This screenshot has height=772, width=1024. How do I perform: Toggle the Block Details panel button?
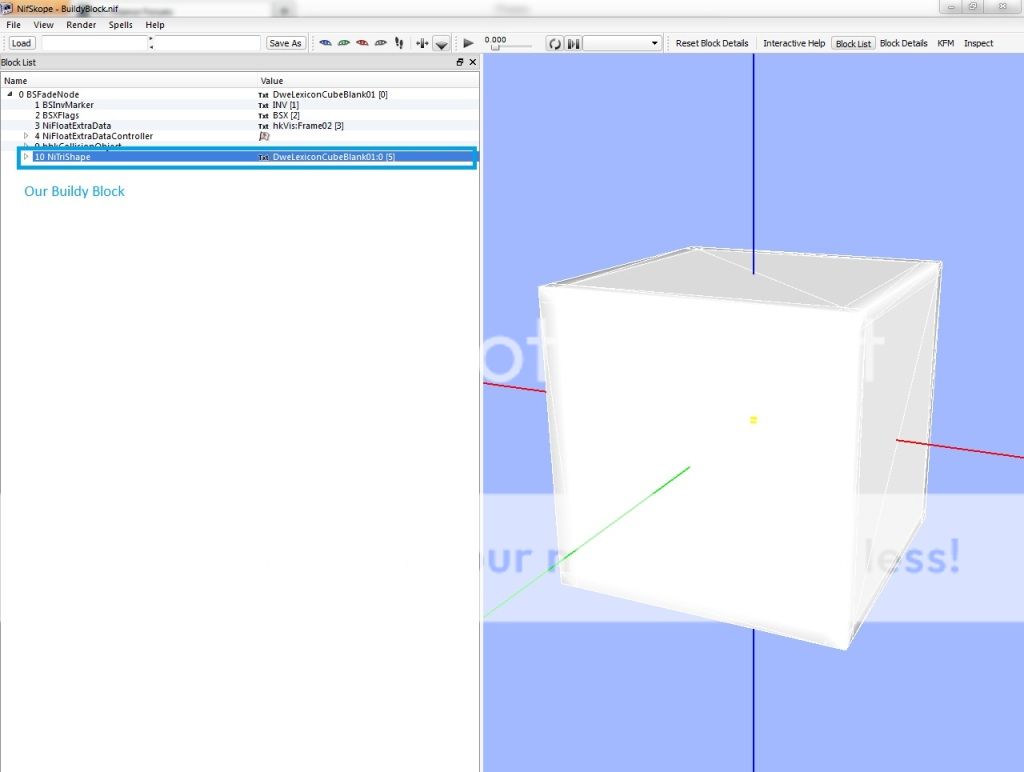[x=903, y=43]
